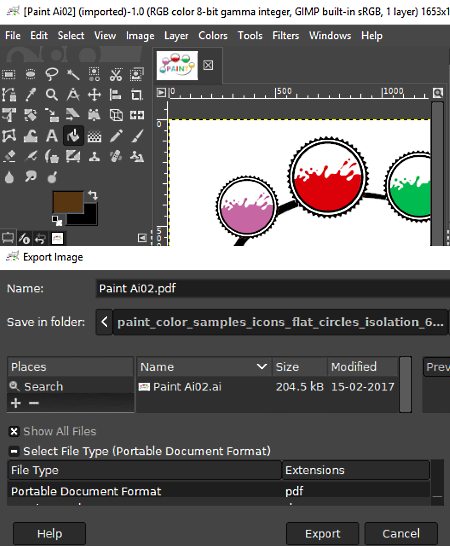Select the Shear tool
Image resolution: width=450 pixels, height=546 pixels.
tap(73, 115)
